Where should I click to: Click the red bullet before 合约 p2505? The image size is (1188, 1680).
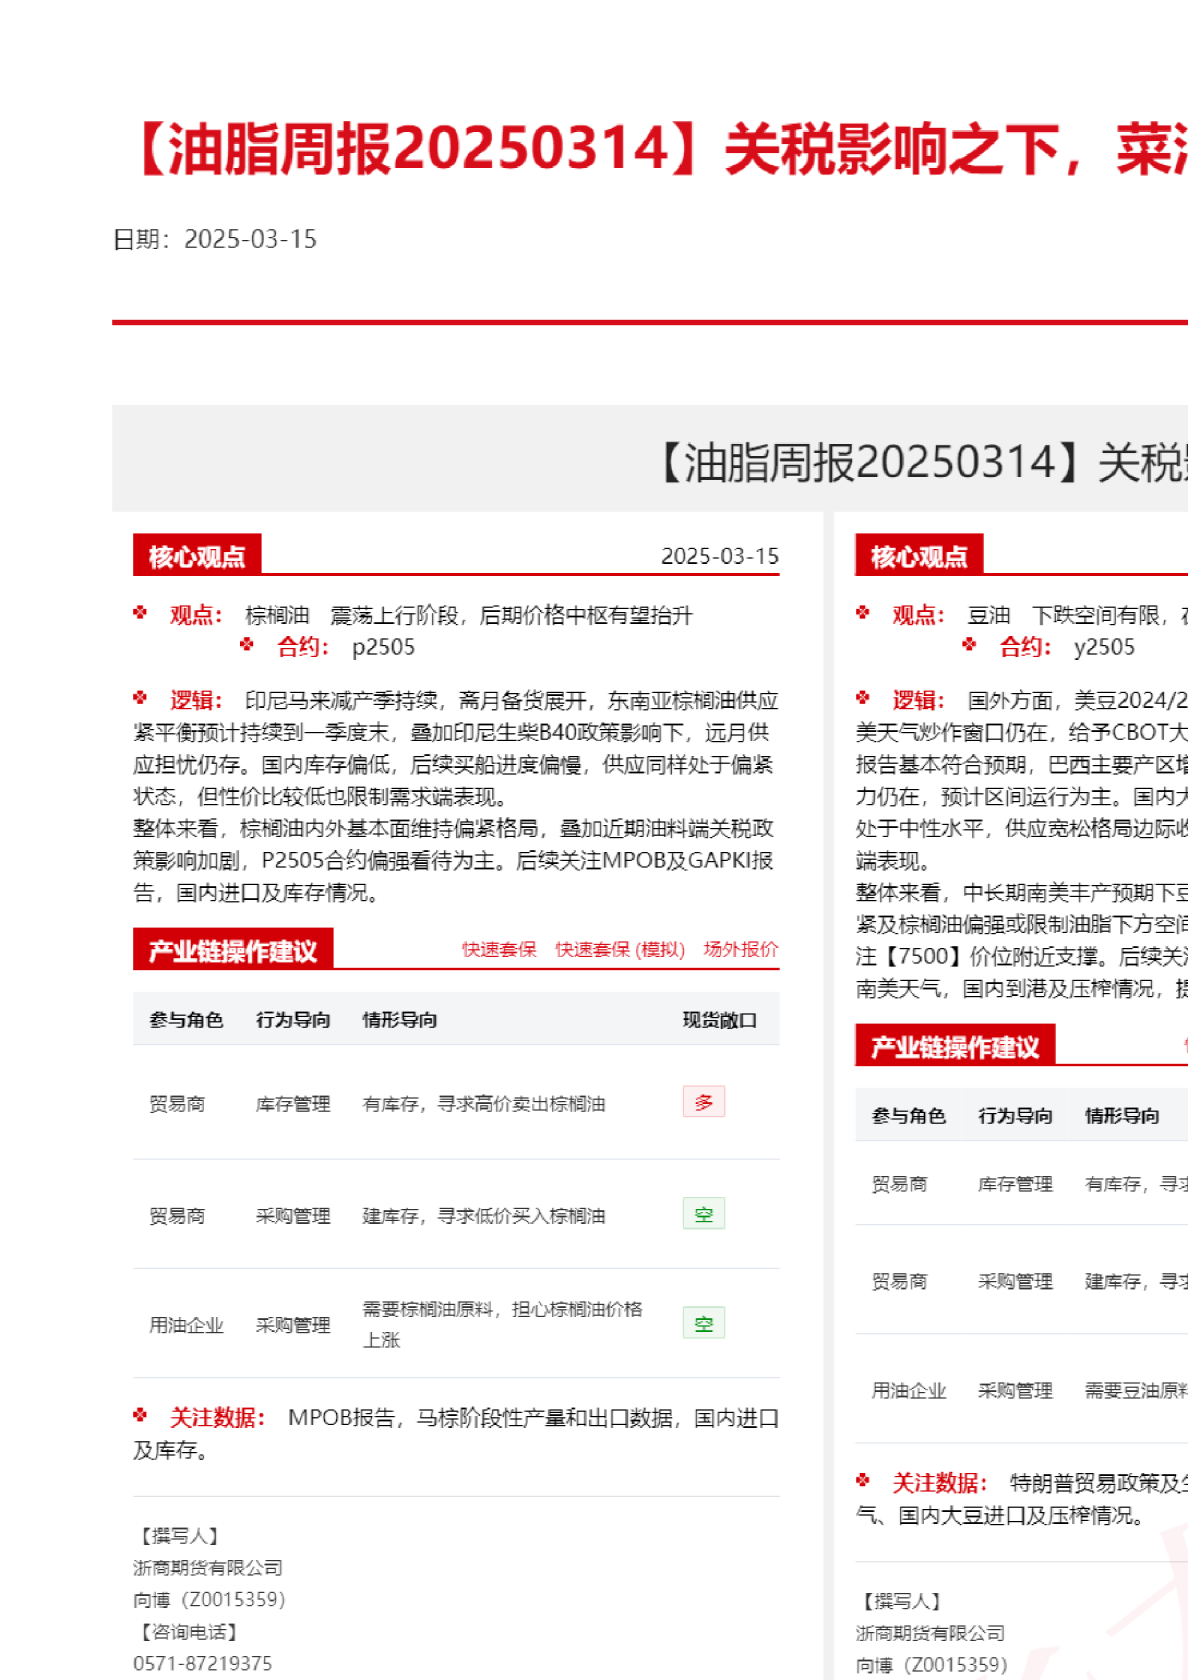pos(247,645)
